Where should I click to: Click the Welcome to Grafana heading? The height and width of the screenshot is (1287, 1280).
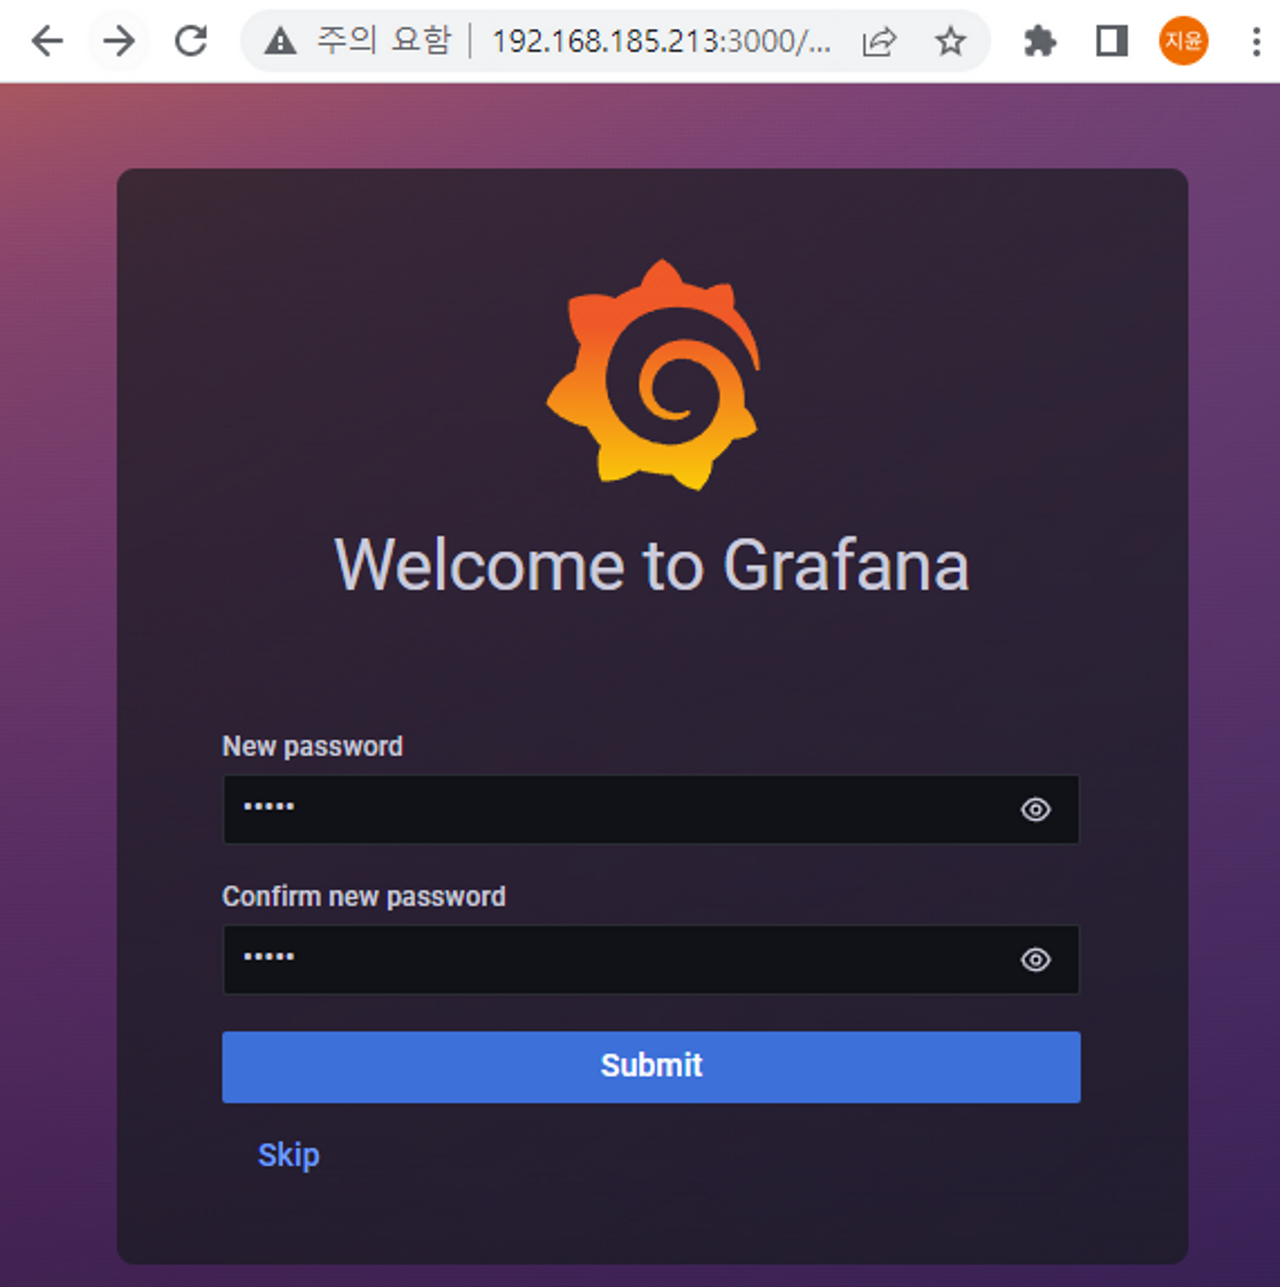pos(652,565)
